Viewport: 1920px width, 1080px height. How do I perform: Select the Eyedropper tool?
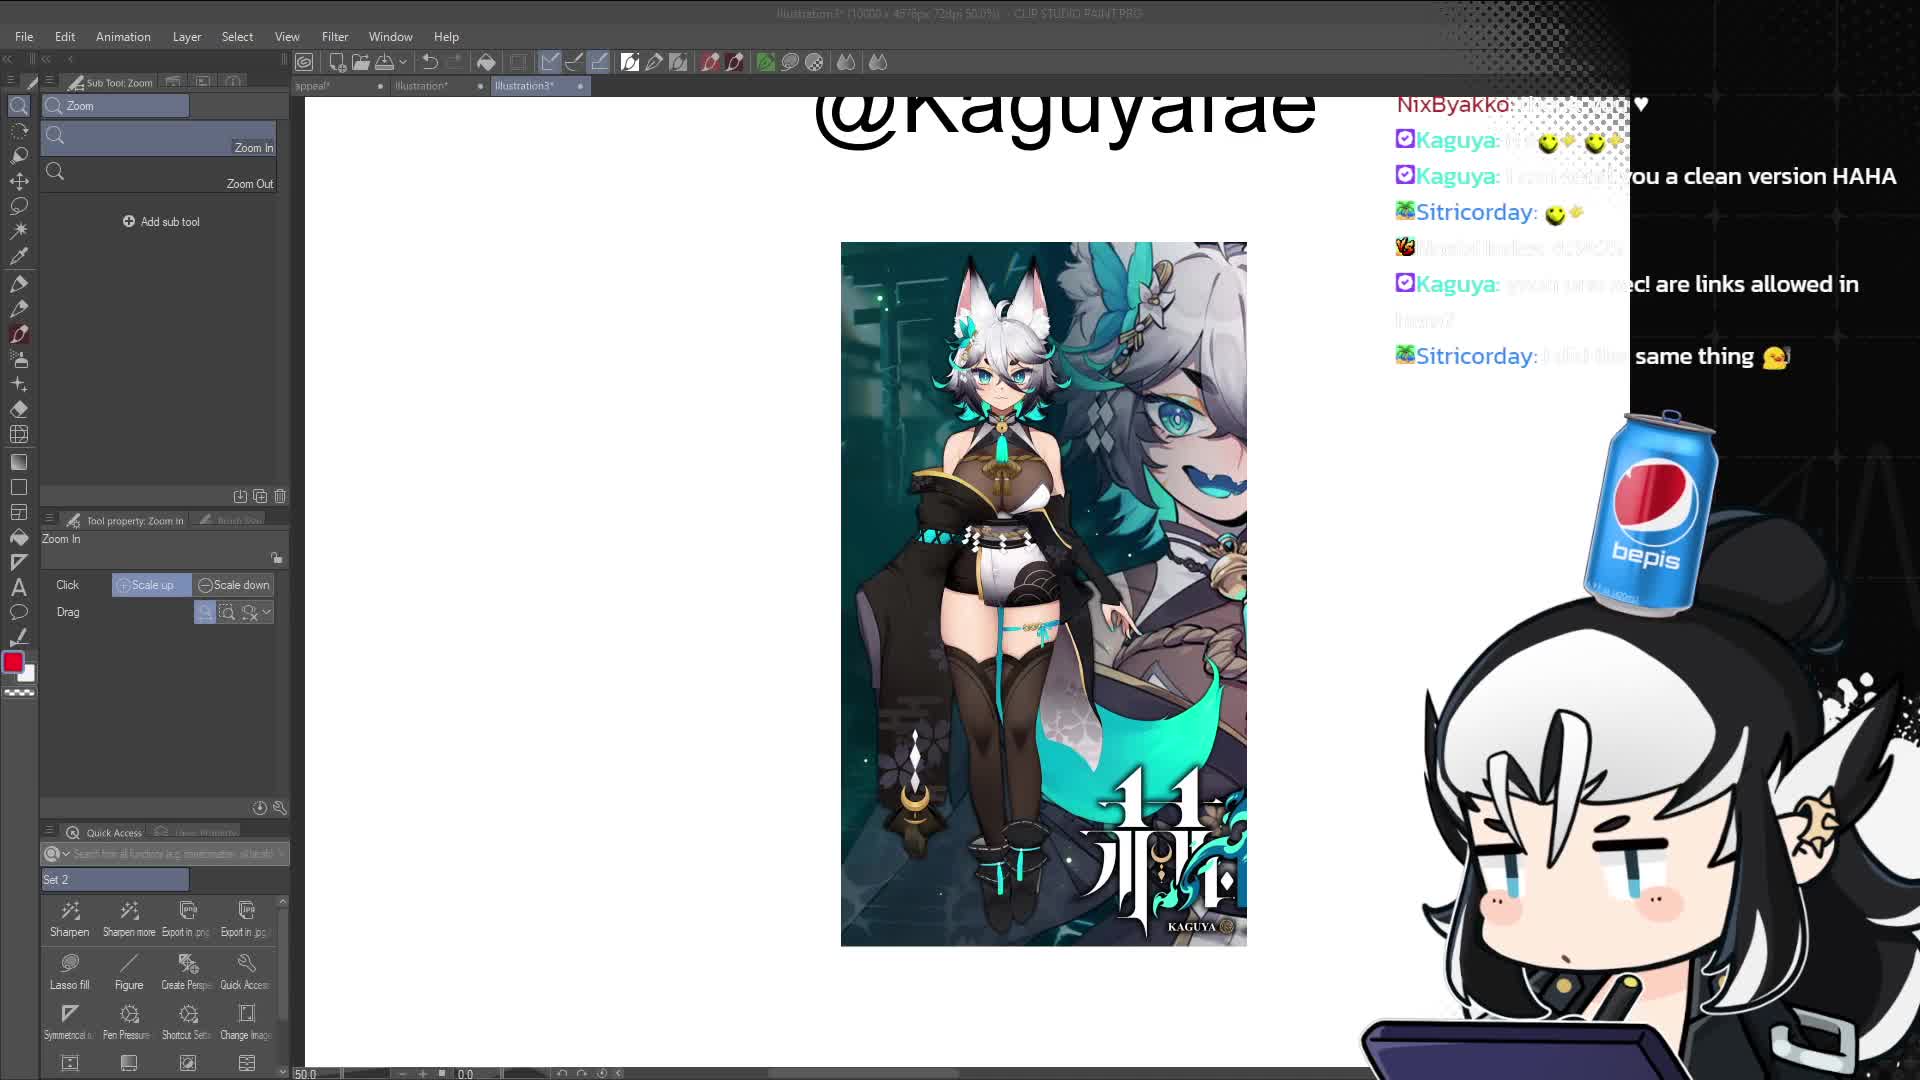click(19, 256)
